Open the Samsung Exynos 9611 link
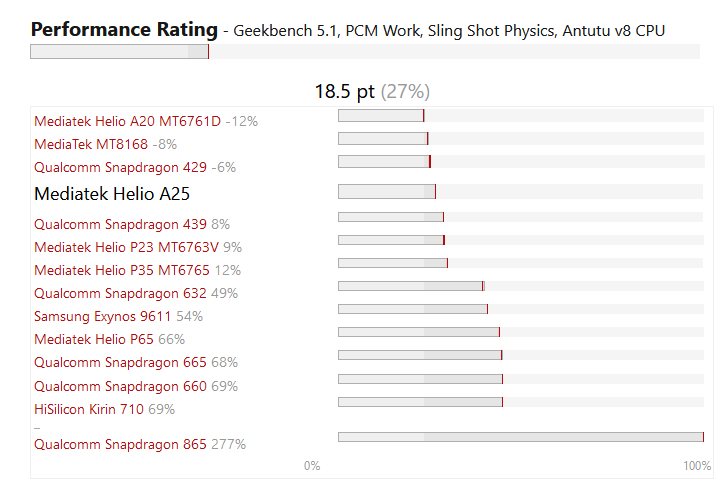 click(103, 316)
